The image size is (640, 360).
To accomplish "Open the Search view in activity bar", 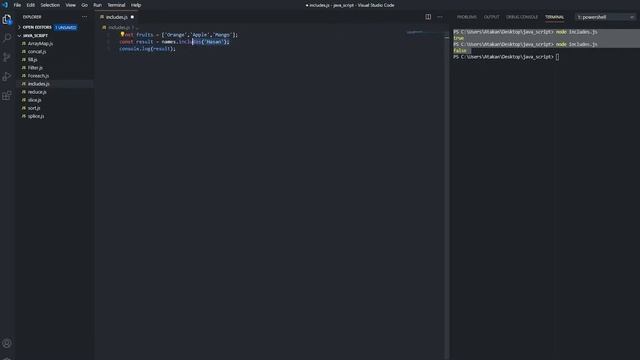I will (7, 38).
